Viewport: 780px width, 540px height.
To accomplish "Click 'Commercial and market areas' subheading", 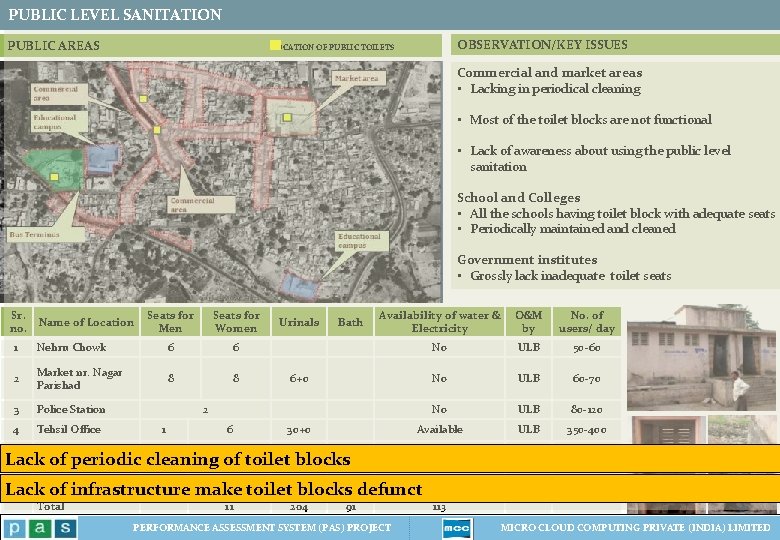I will 550,73.
